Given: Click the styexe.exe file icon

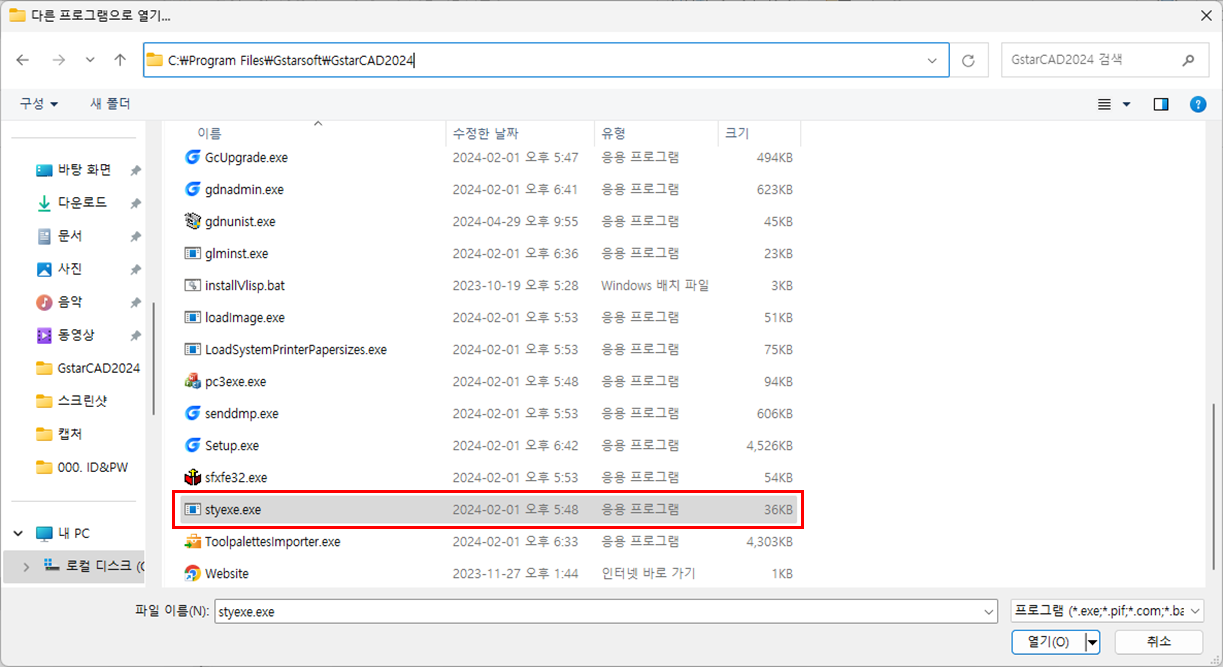Looking at the screenshot, I should tap(194, 509).
